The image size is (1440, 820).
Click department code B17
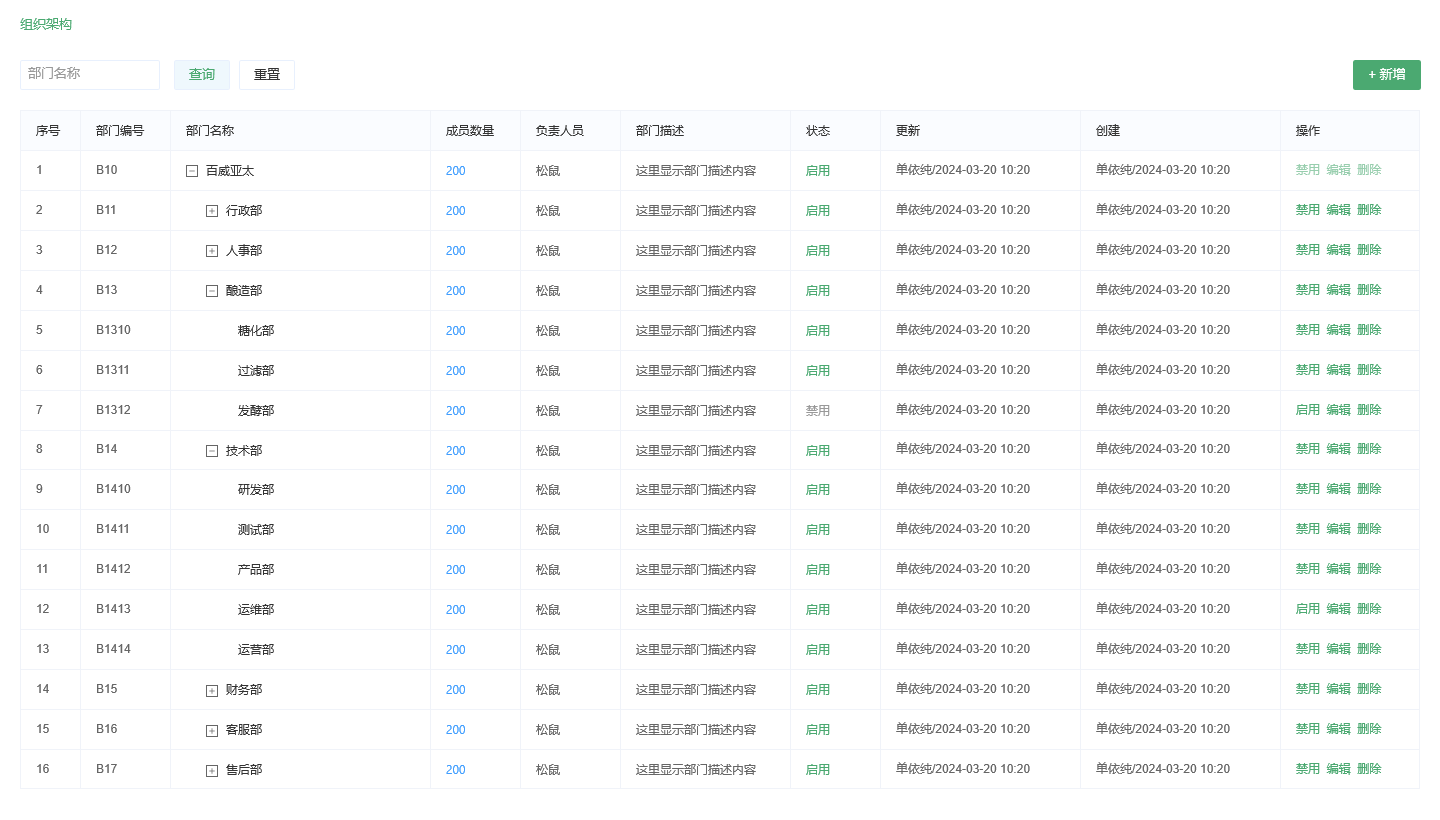pyautogui.click(x=107, y=769)
